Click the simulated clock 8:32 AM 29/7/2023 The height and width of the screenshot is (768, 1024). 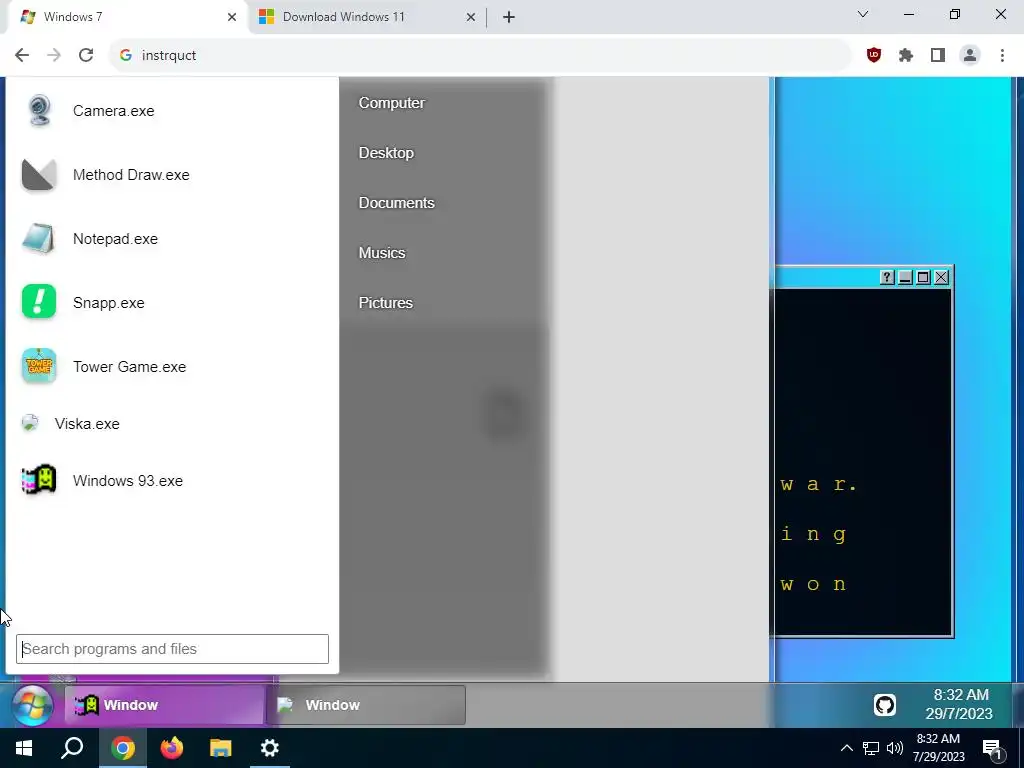click(x=959, y=704)
